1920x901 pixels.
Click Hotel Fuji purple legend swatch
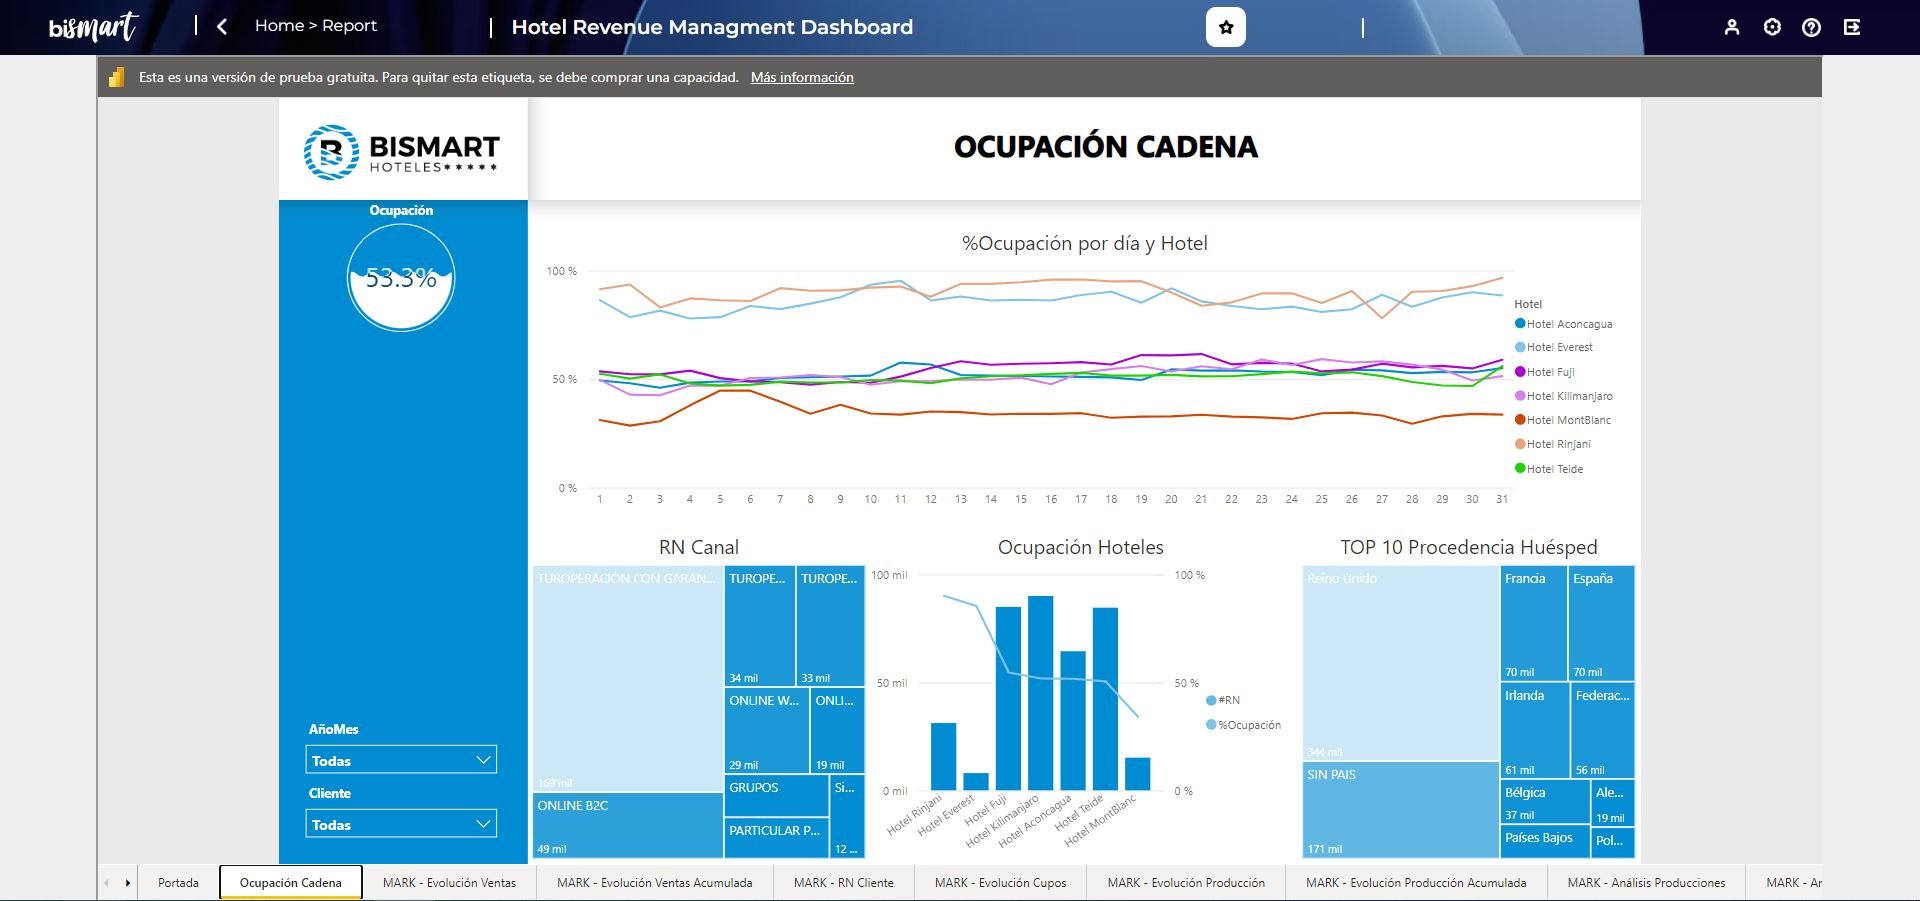pyautogui.click(x=1520, y=372)
